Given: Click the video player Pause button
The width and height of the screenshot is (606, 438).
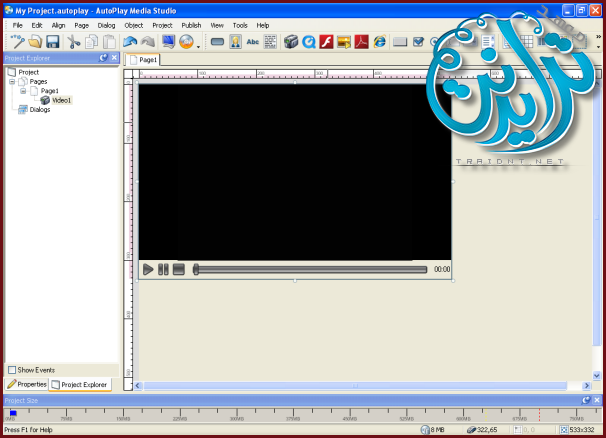Looking at the screenshot, I should point(163,269).
